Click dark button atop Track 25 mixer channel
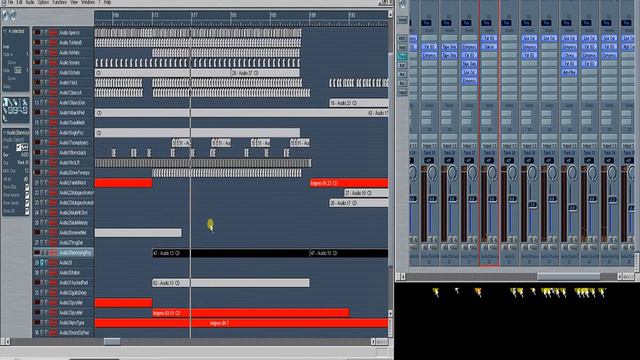640x360 pixels. (427, 23)
